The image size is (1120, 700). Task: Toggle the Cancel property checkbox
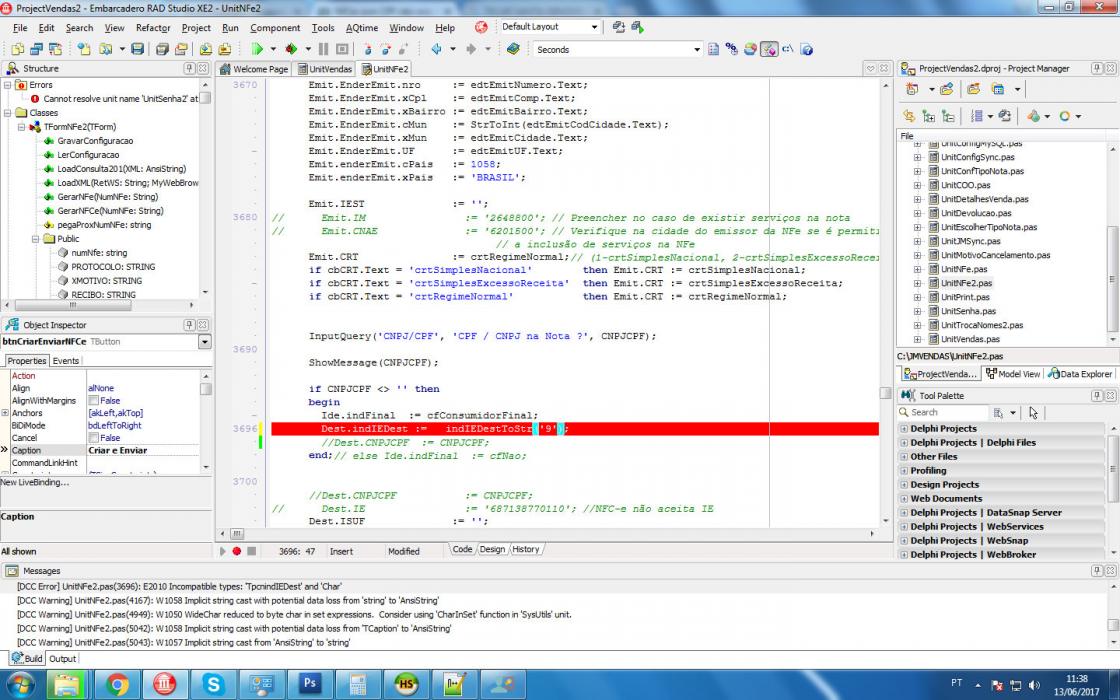pos(94,438)
